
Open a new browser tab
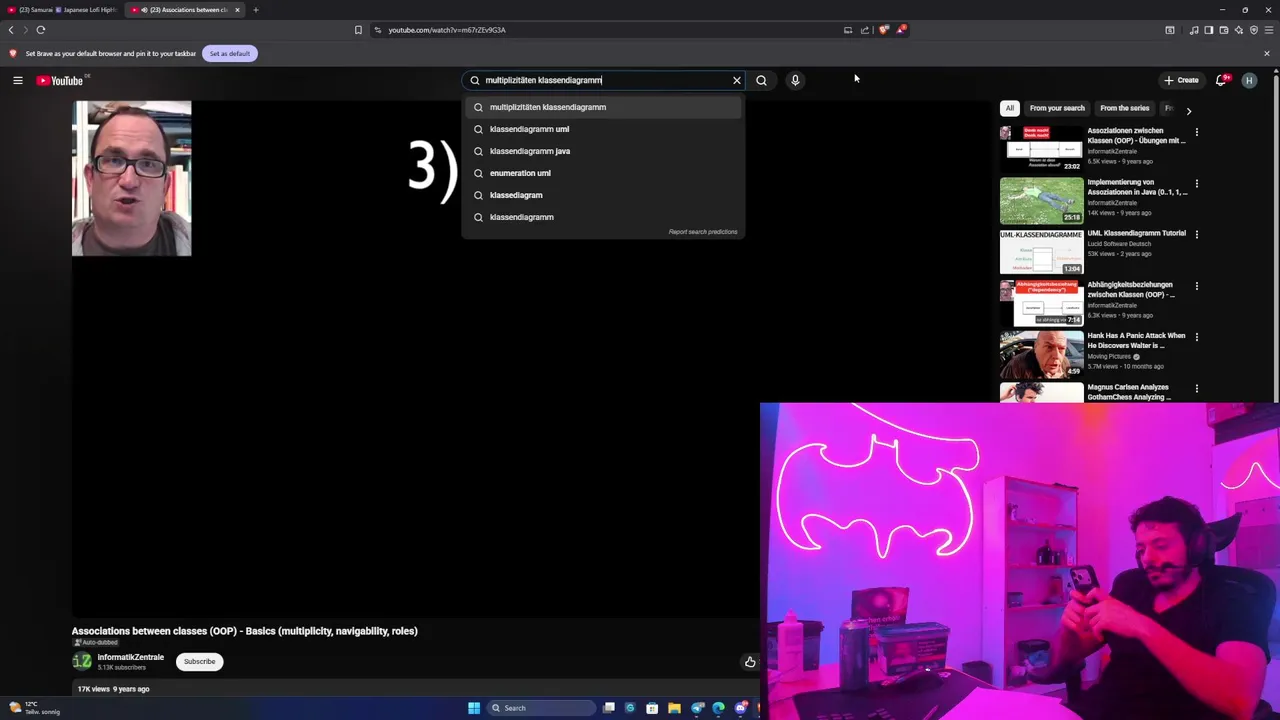256,10
